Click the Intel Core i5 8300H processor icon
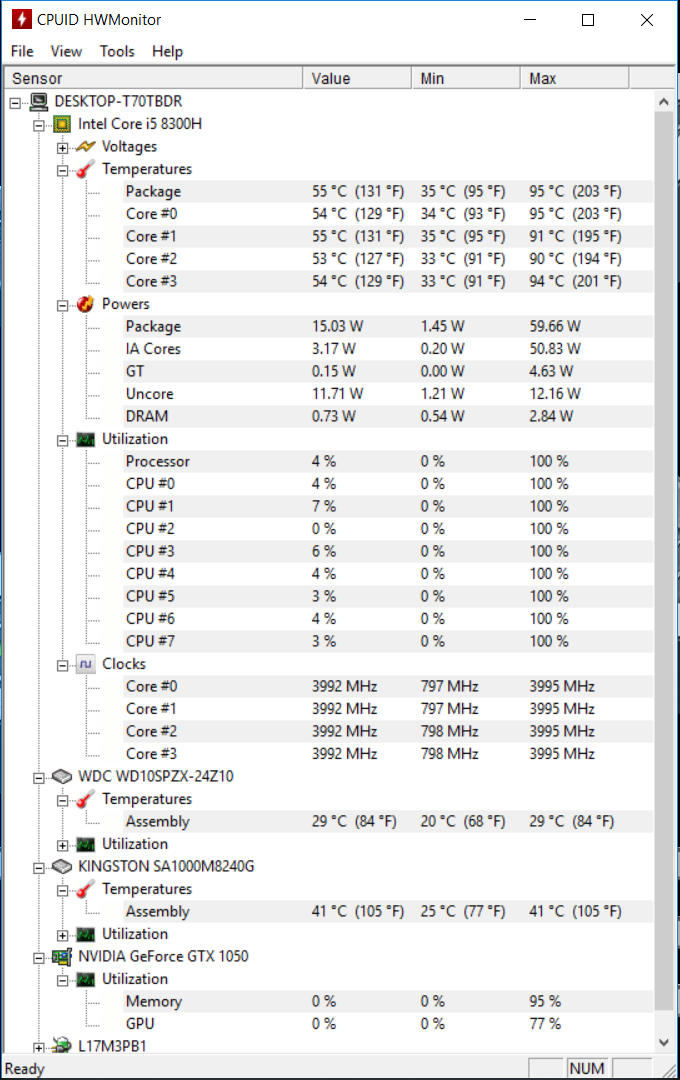 (62, 124)
